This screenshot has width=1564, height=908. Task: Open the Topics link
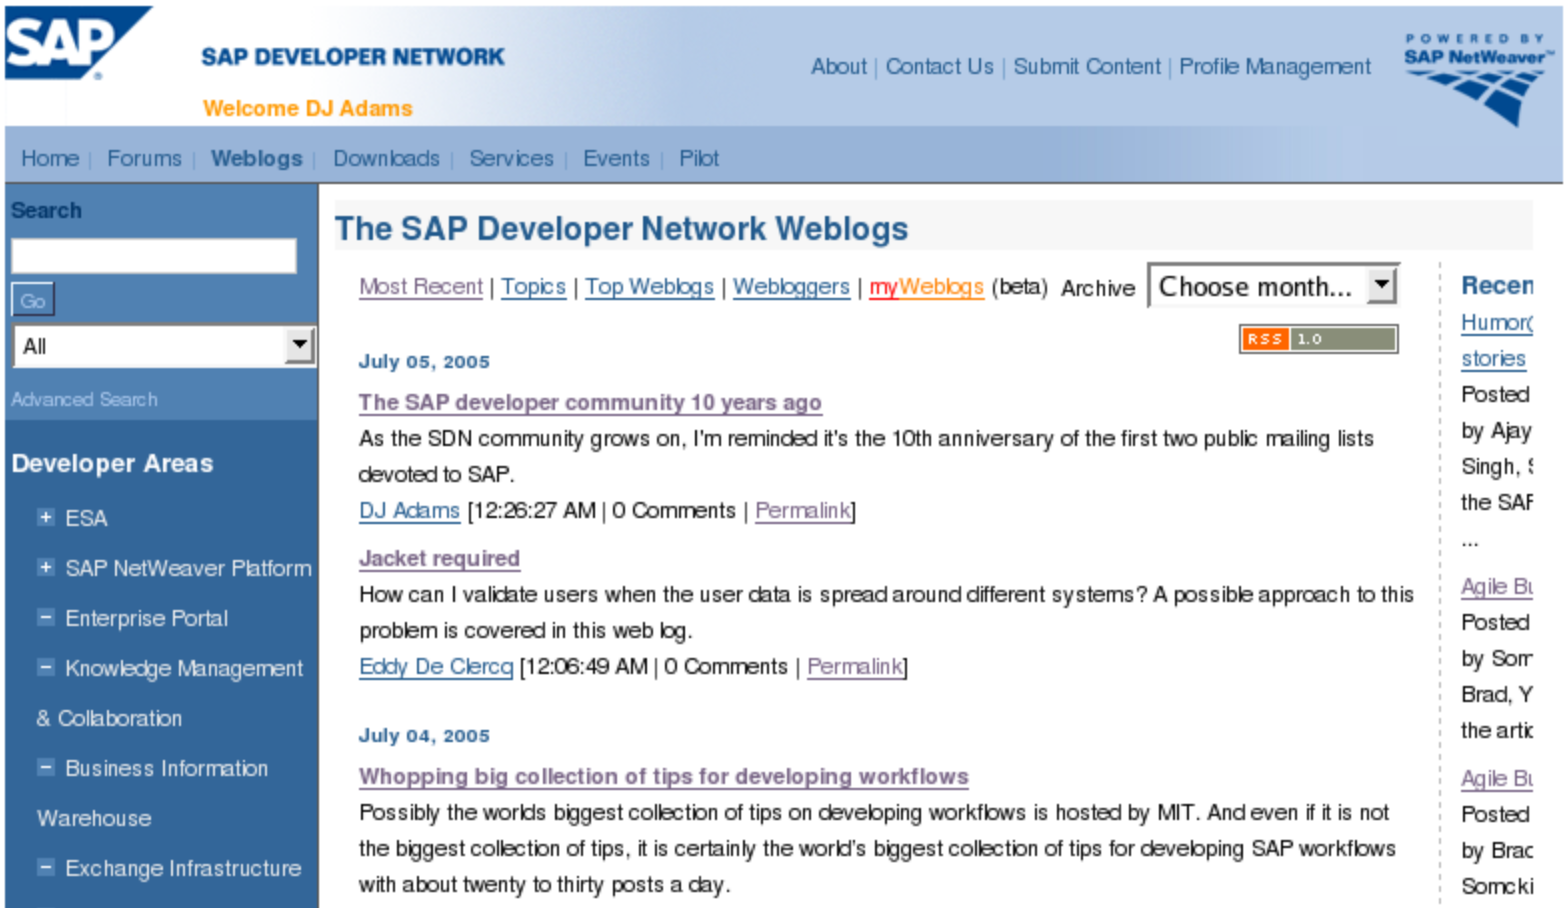533,287
